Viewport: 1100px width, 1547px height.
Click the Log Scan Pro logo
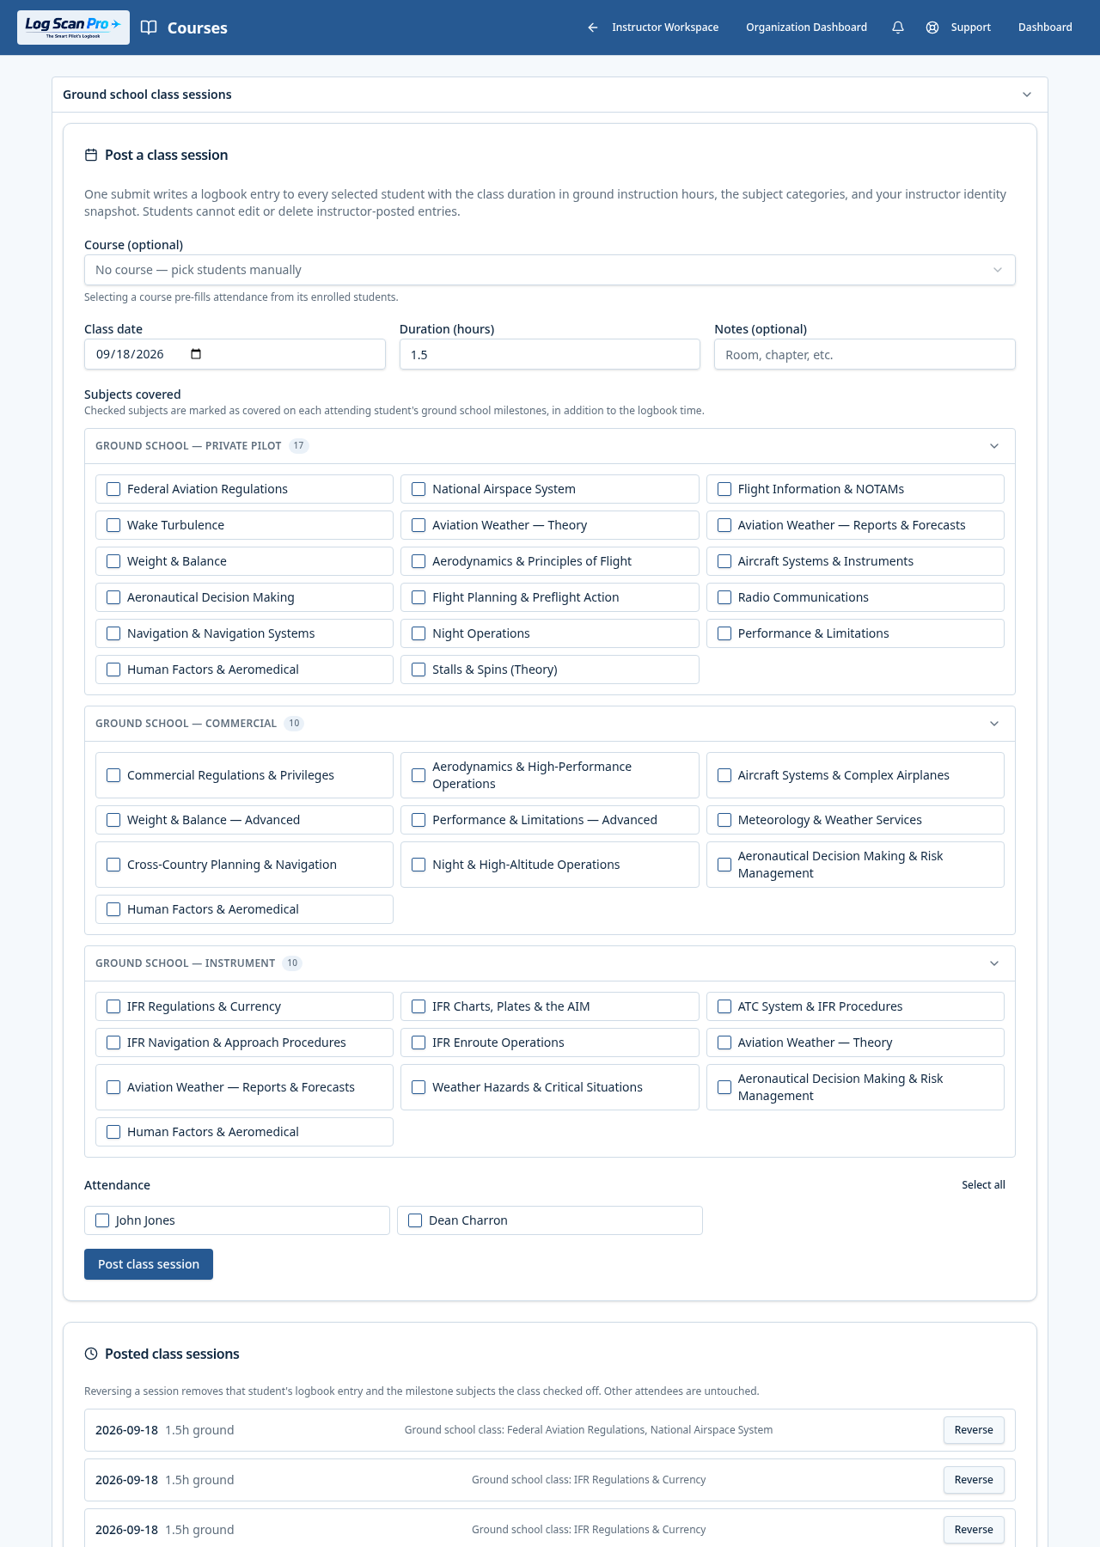tap(73, 27)
